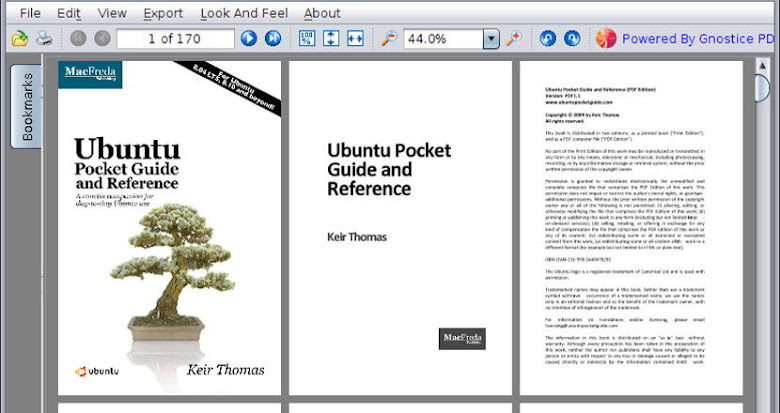Open the Export menu
Screen dimensions: 780x413
pyautogui.click(x=163, y=13)
